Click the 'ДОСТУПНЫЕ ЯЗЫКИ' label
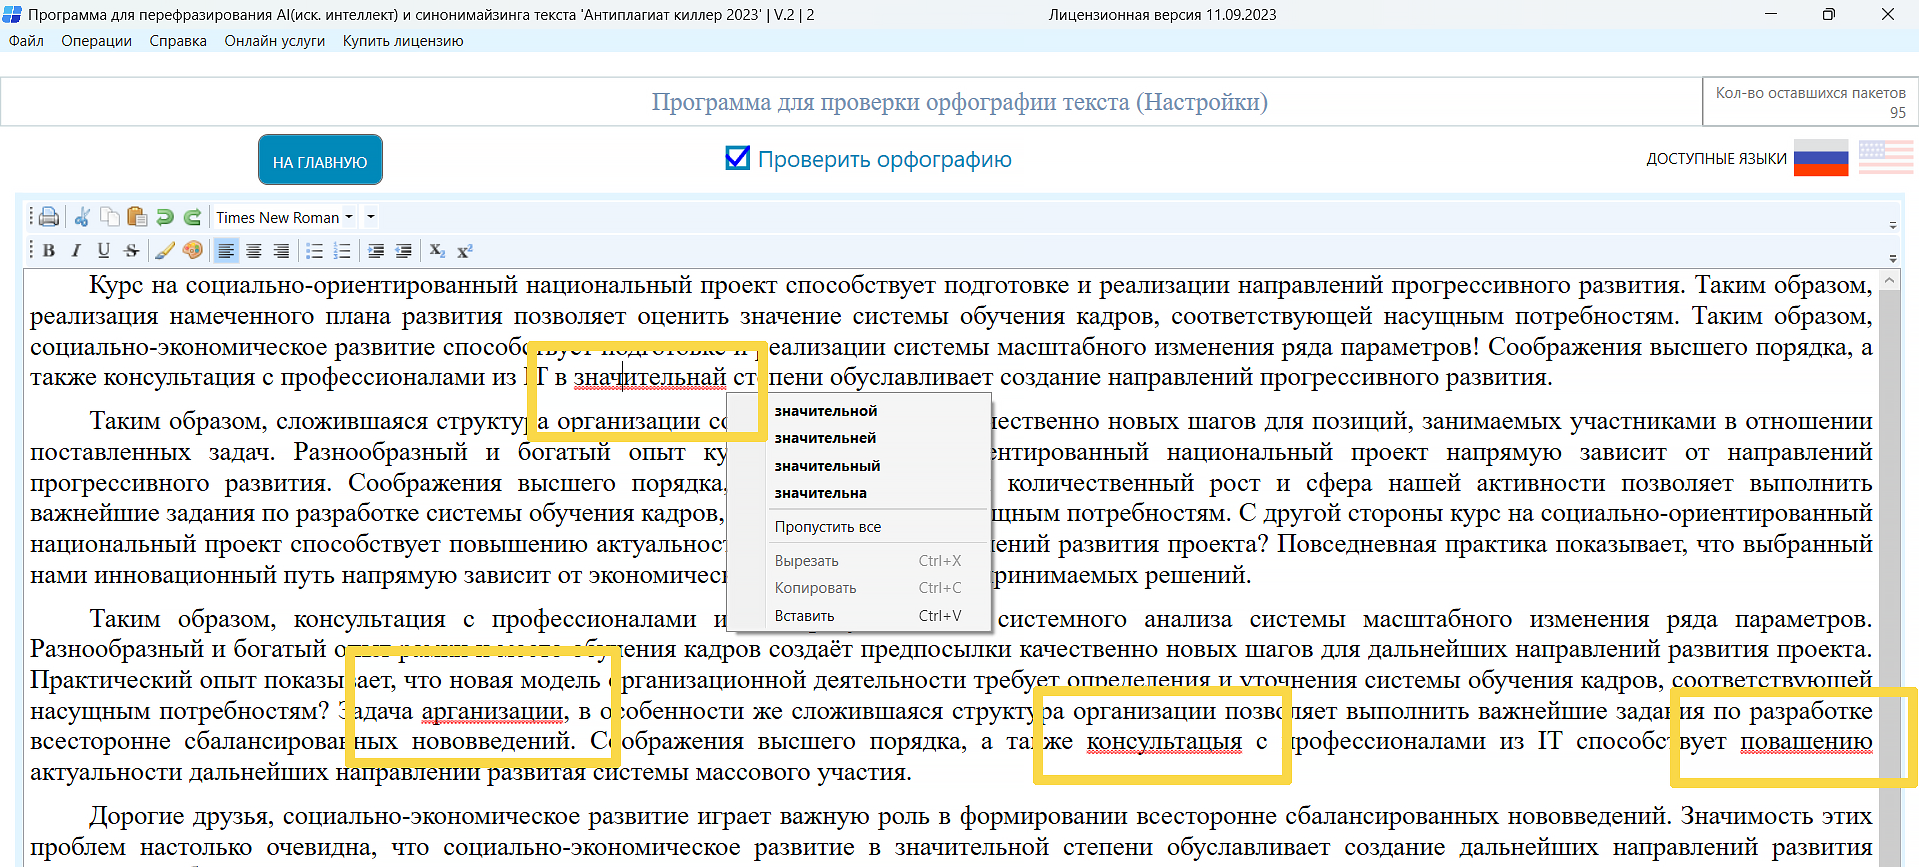This screenshot has height=867, width=1919. [x=1716, y=159]
